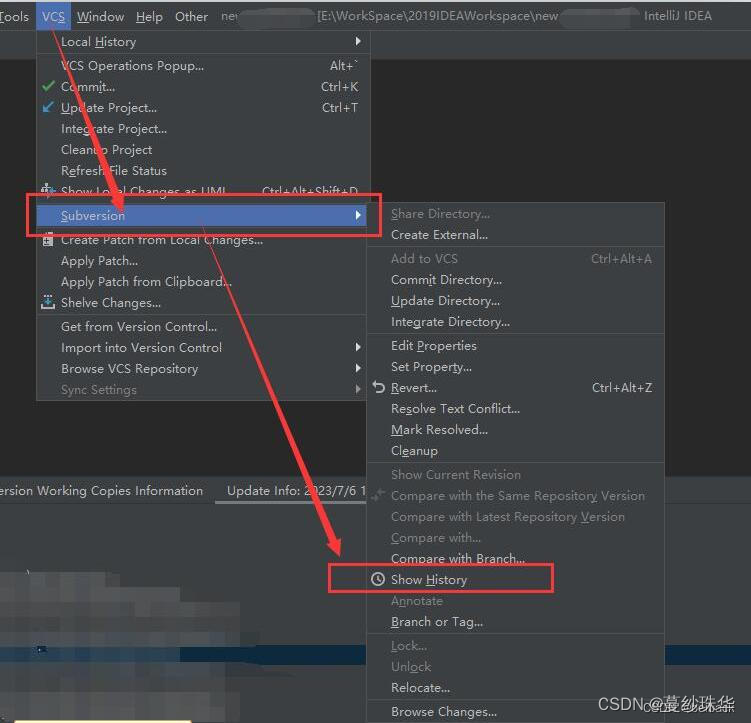Choose Commit Directory... submenu item
Image resolution: width=751 pixels, height=723 pixels.
tap(515, 279)
